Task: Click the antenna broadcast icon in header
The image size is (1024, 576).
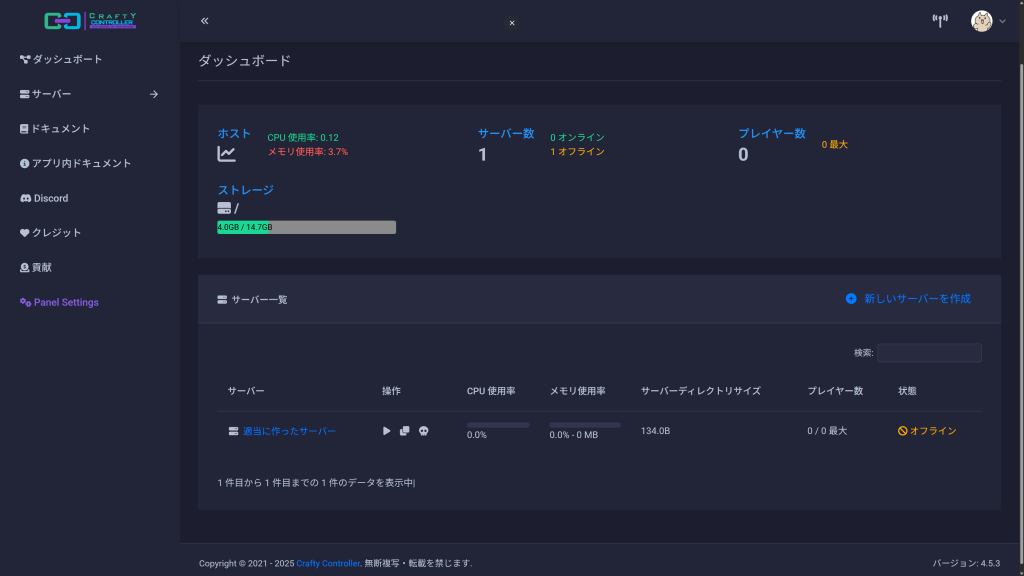Action: coord(939,21)
